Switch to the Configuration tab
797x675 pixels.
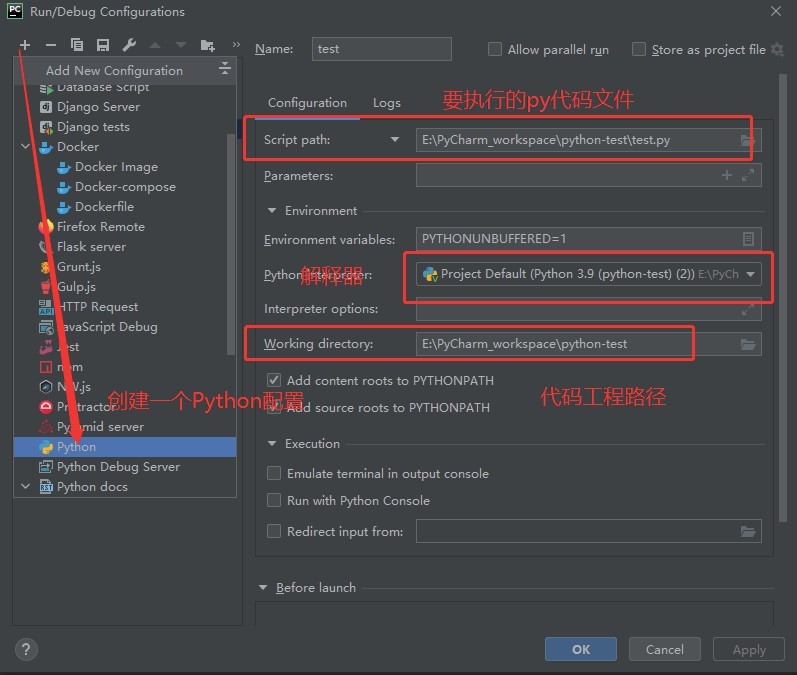click(x=307, y=103)
